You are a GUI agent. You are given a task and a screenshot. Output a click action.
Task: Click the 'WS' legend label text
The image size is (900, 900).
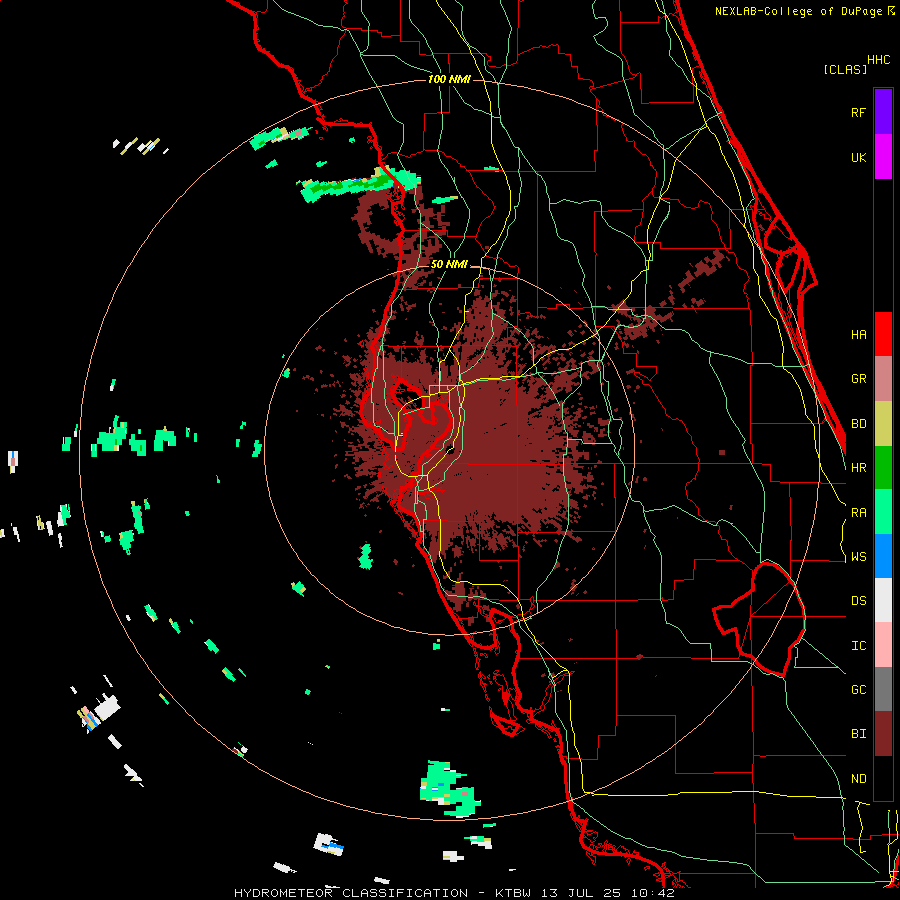pos(858,557)
